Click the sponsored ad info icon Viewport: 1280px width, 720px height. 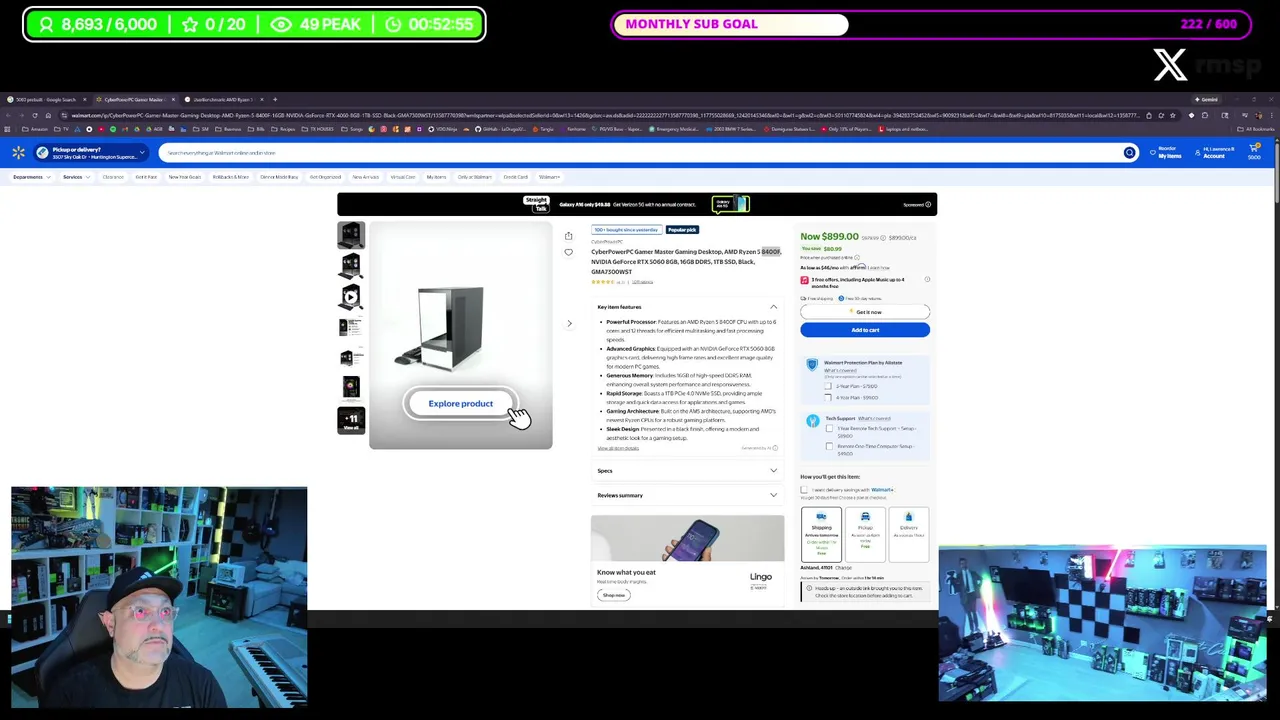[x=928, y=205]
